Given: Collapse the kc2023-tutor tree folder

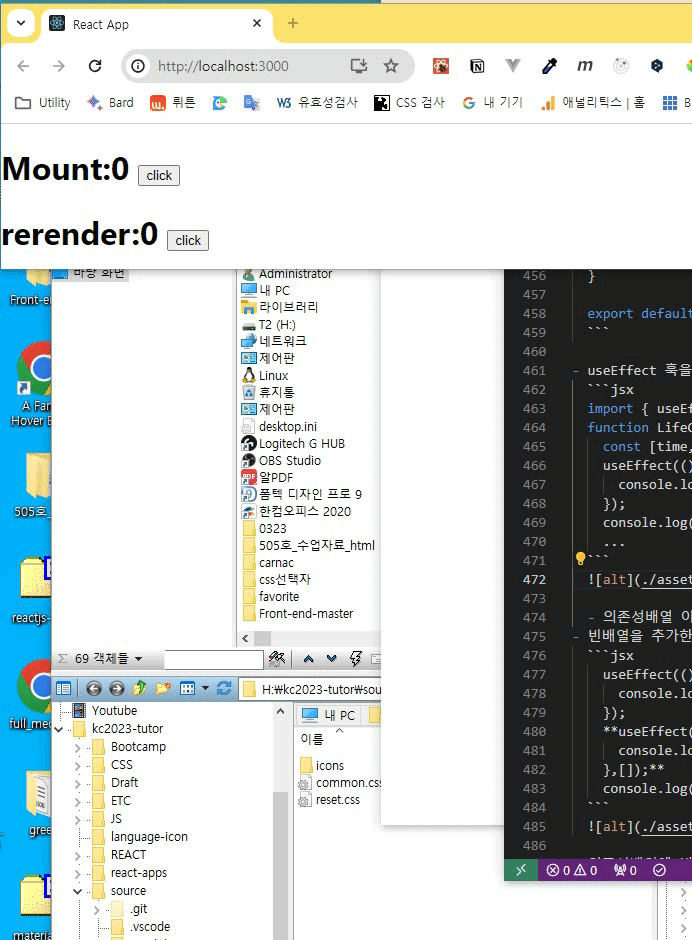Looking at the screenshot, I should click(59, 730).
